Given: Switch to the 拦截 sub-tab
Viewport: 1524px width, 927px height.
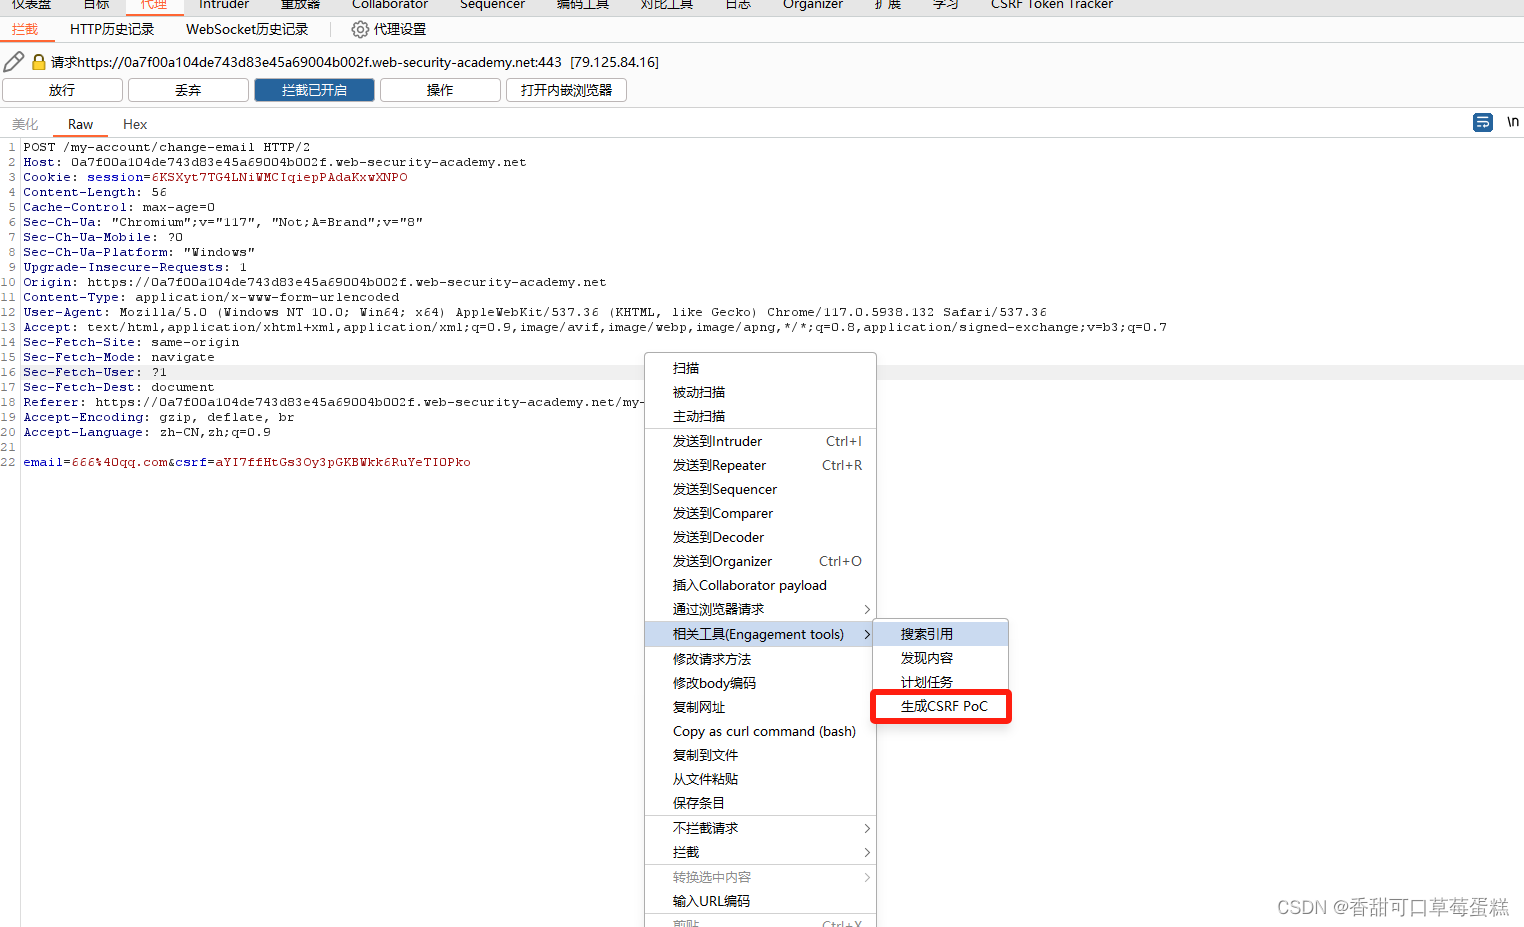Looking at the screenshot, I should (25, 30).
